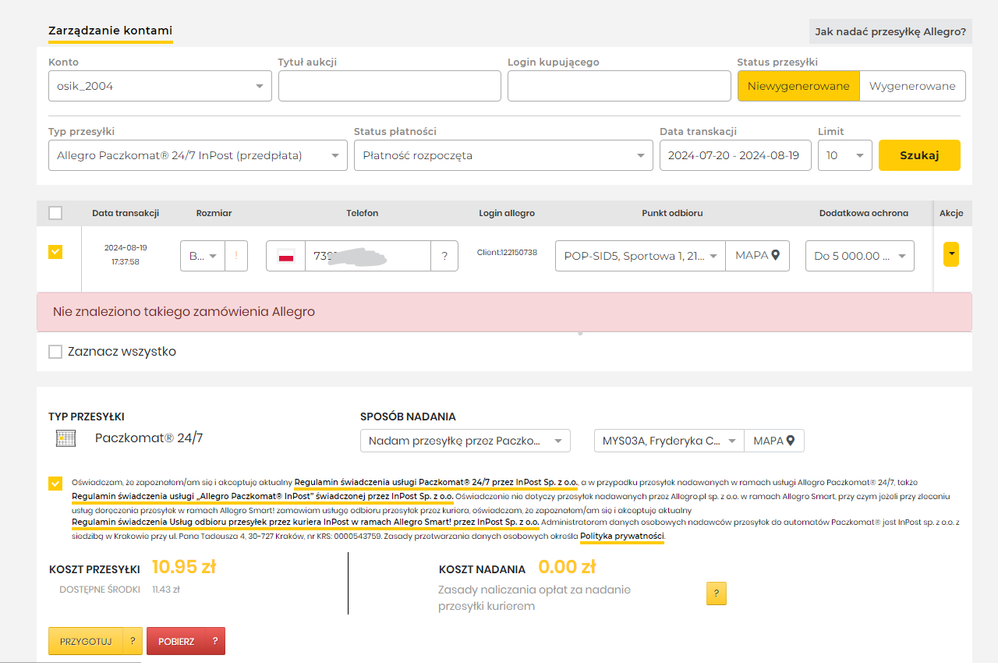Select the Zarządzanie kontami tab
The height and width of the screenshot is (663, 998).
pyautogui.click(x=110, y=31)
